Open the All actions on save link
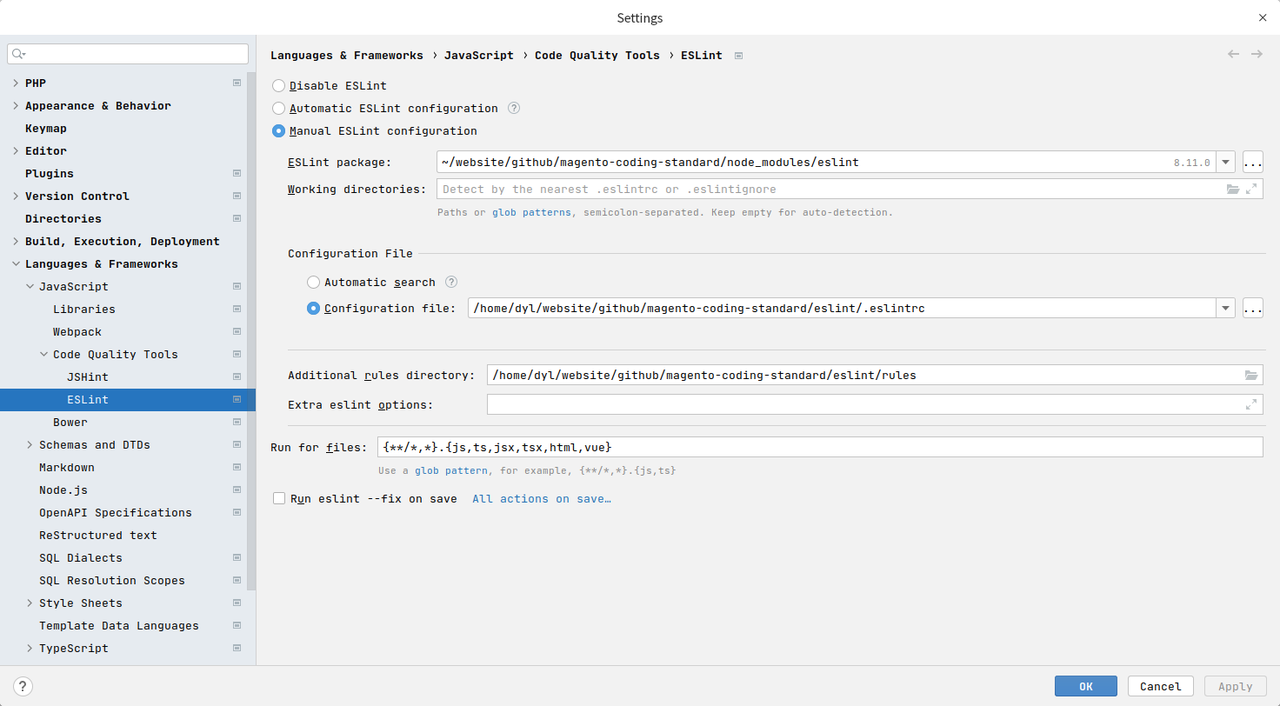 [541, 499]
